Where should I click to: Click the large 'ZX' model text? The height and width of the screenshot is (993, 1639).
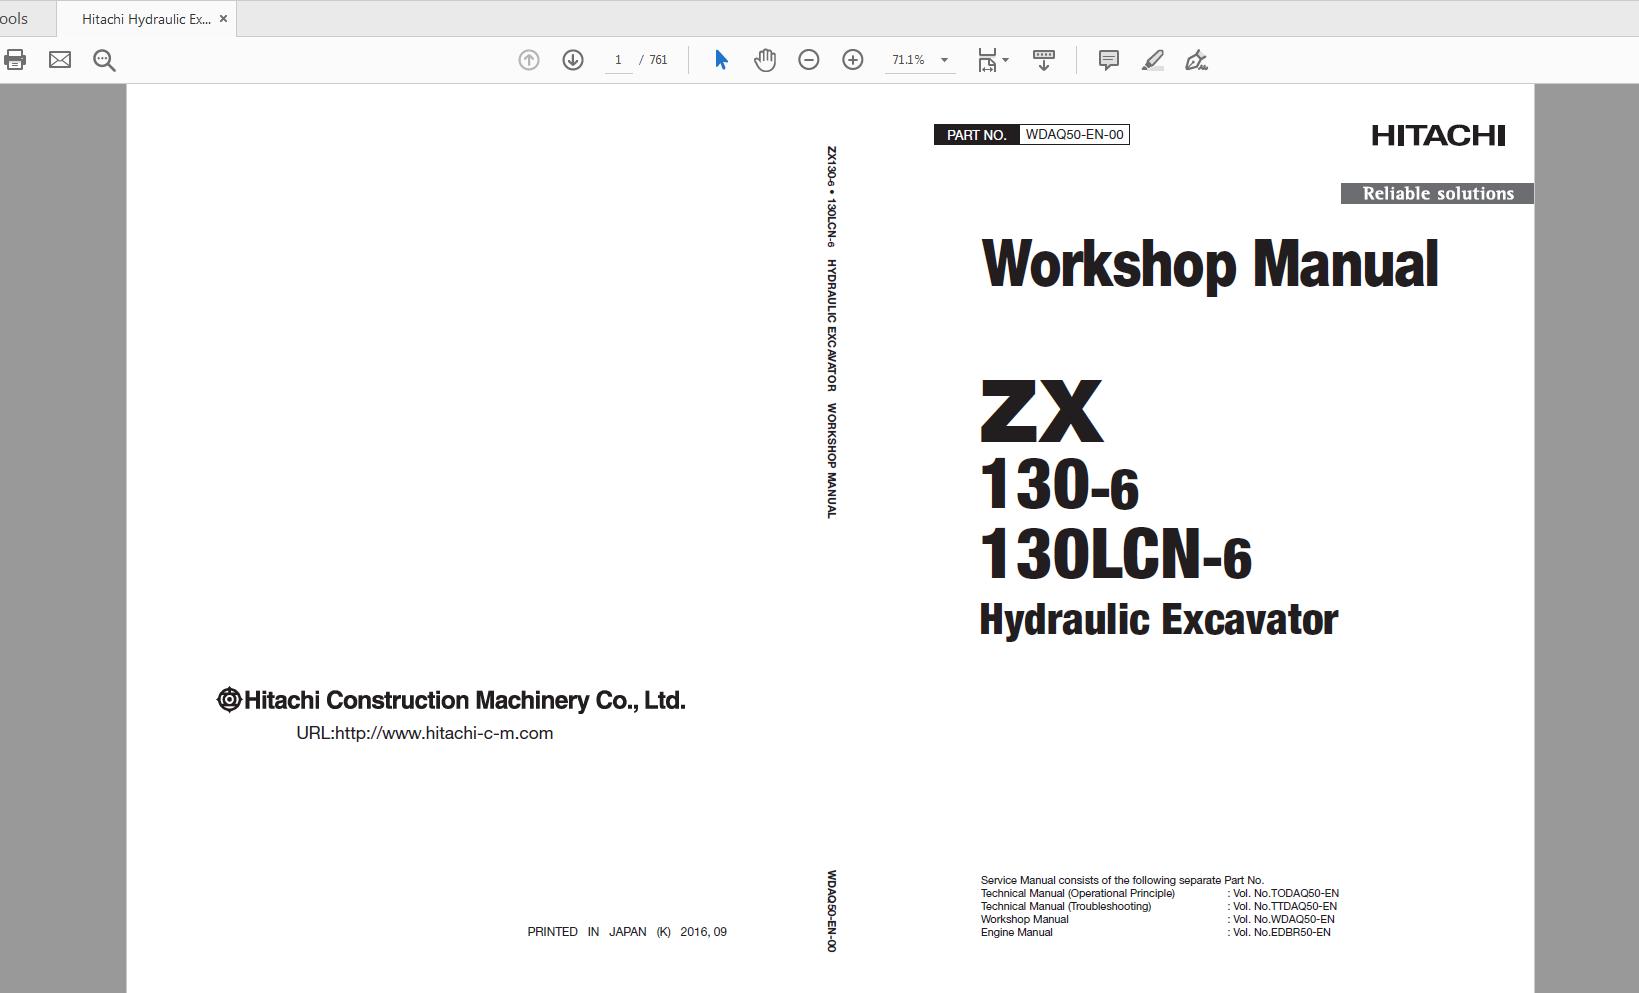tap(1042, 411)
